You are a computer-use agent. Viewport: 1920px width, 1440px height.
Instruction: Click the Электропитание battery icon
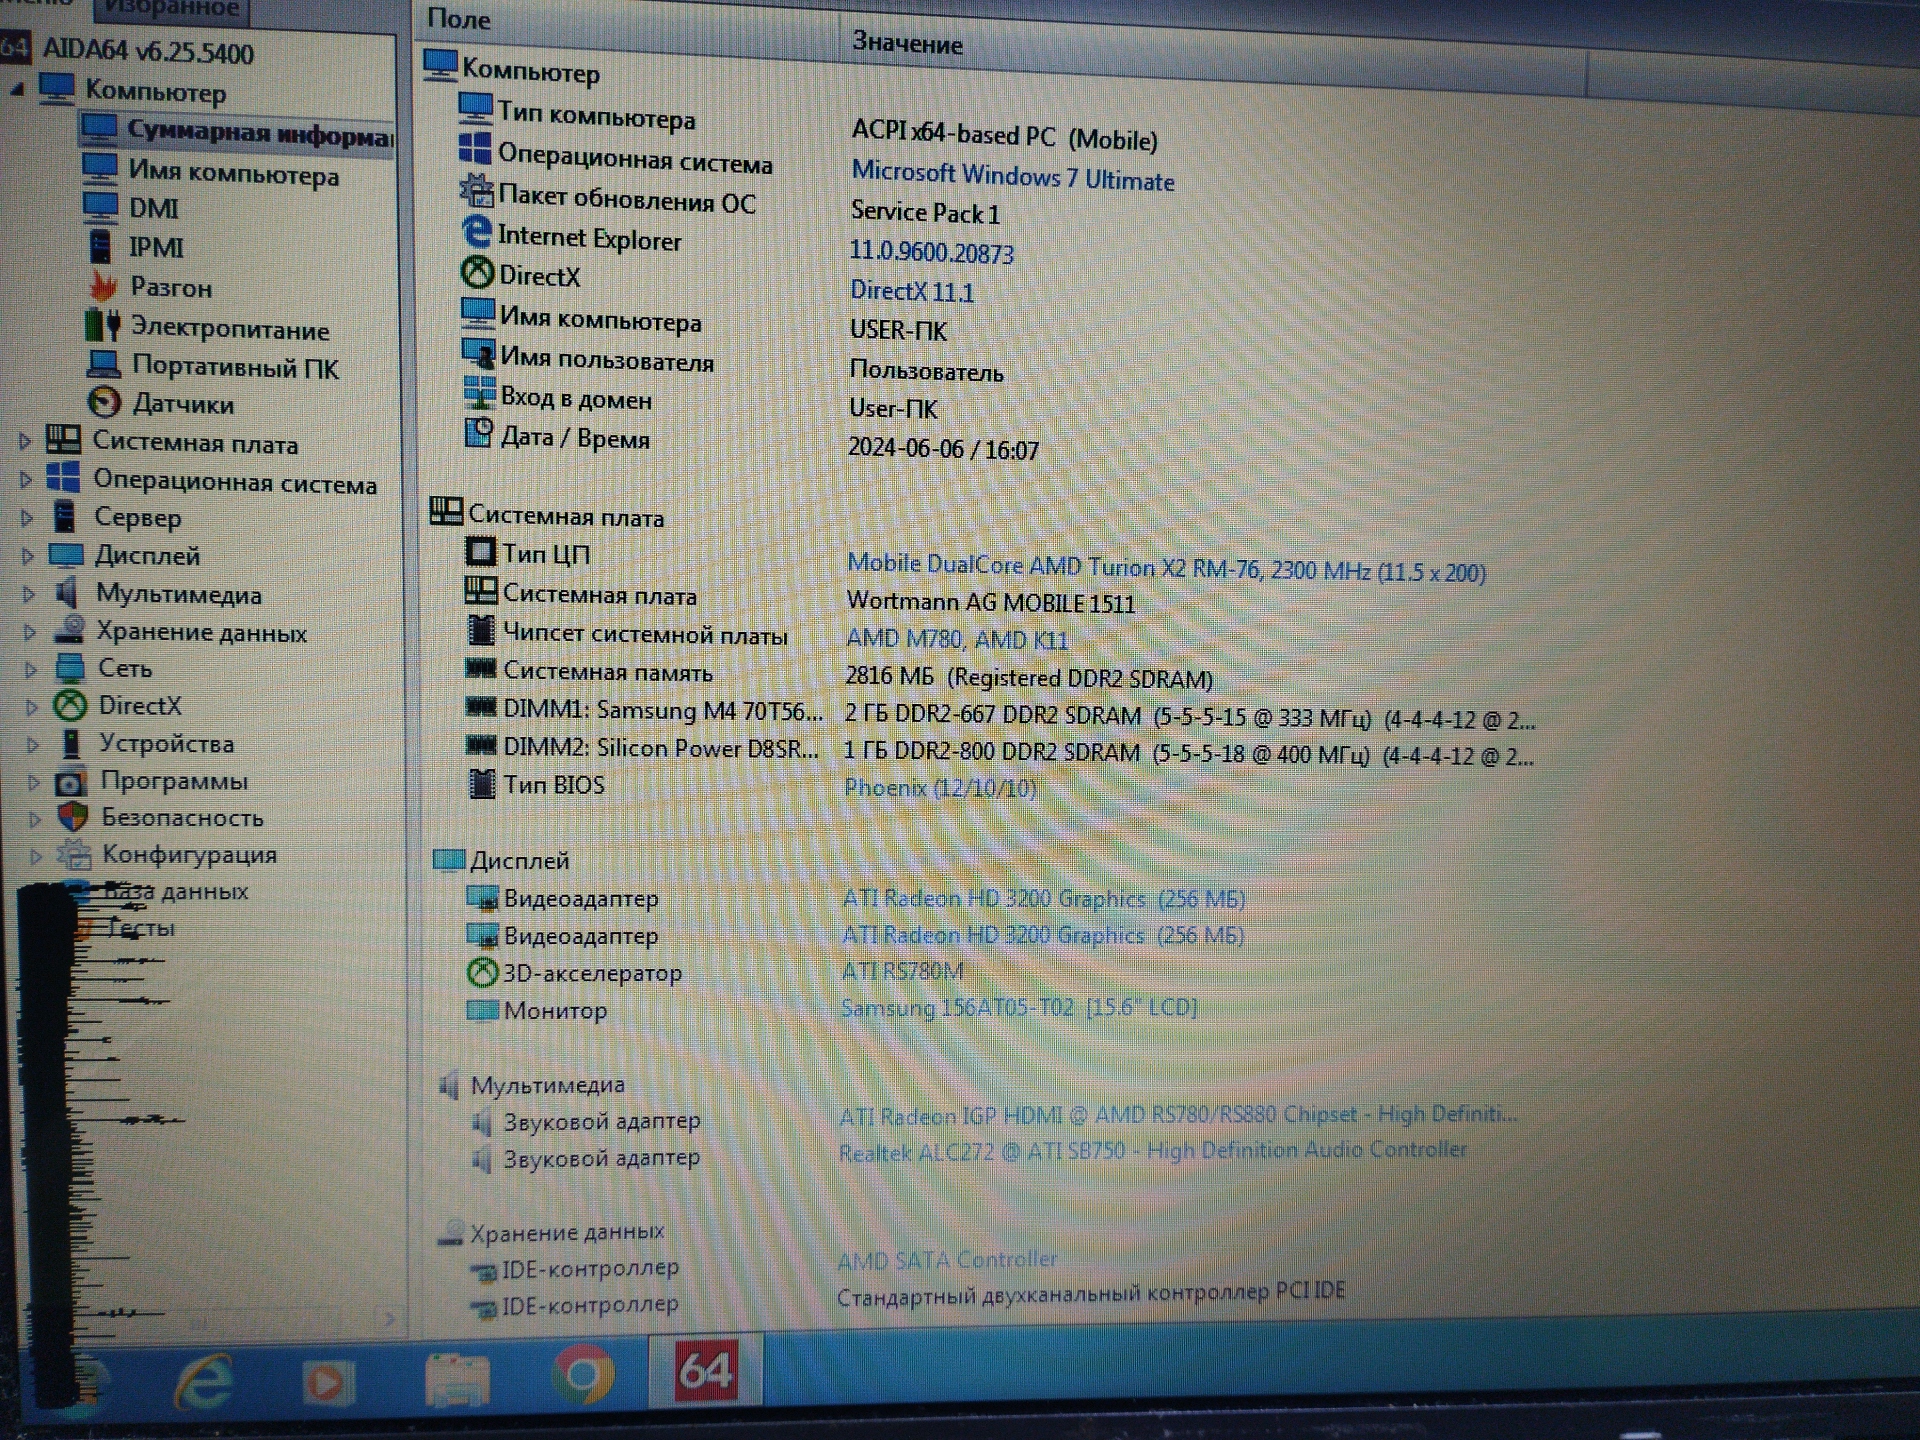pos(103,325)
